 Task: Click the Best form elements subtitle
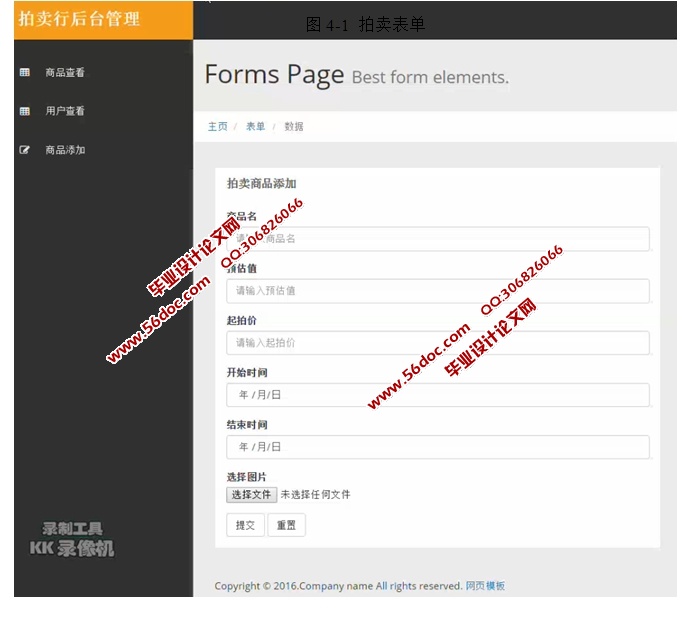430,78
